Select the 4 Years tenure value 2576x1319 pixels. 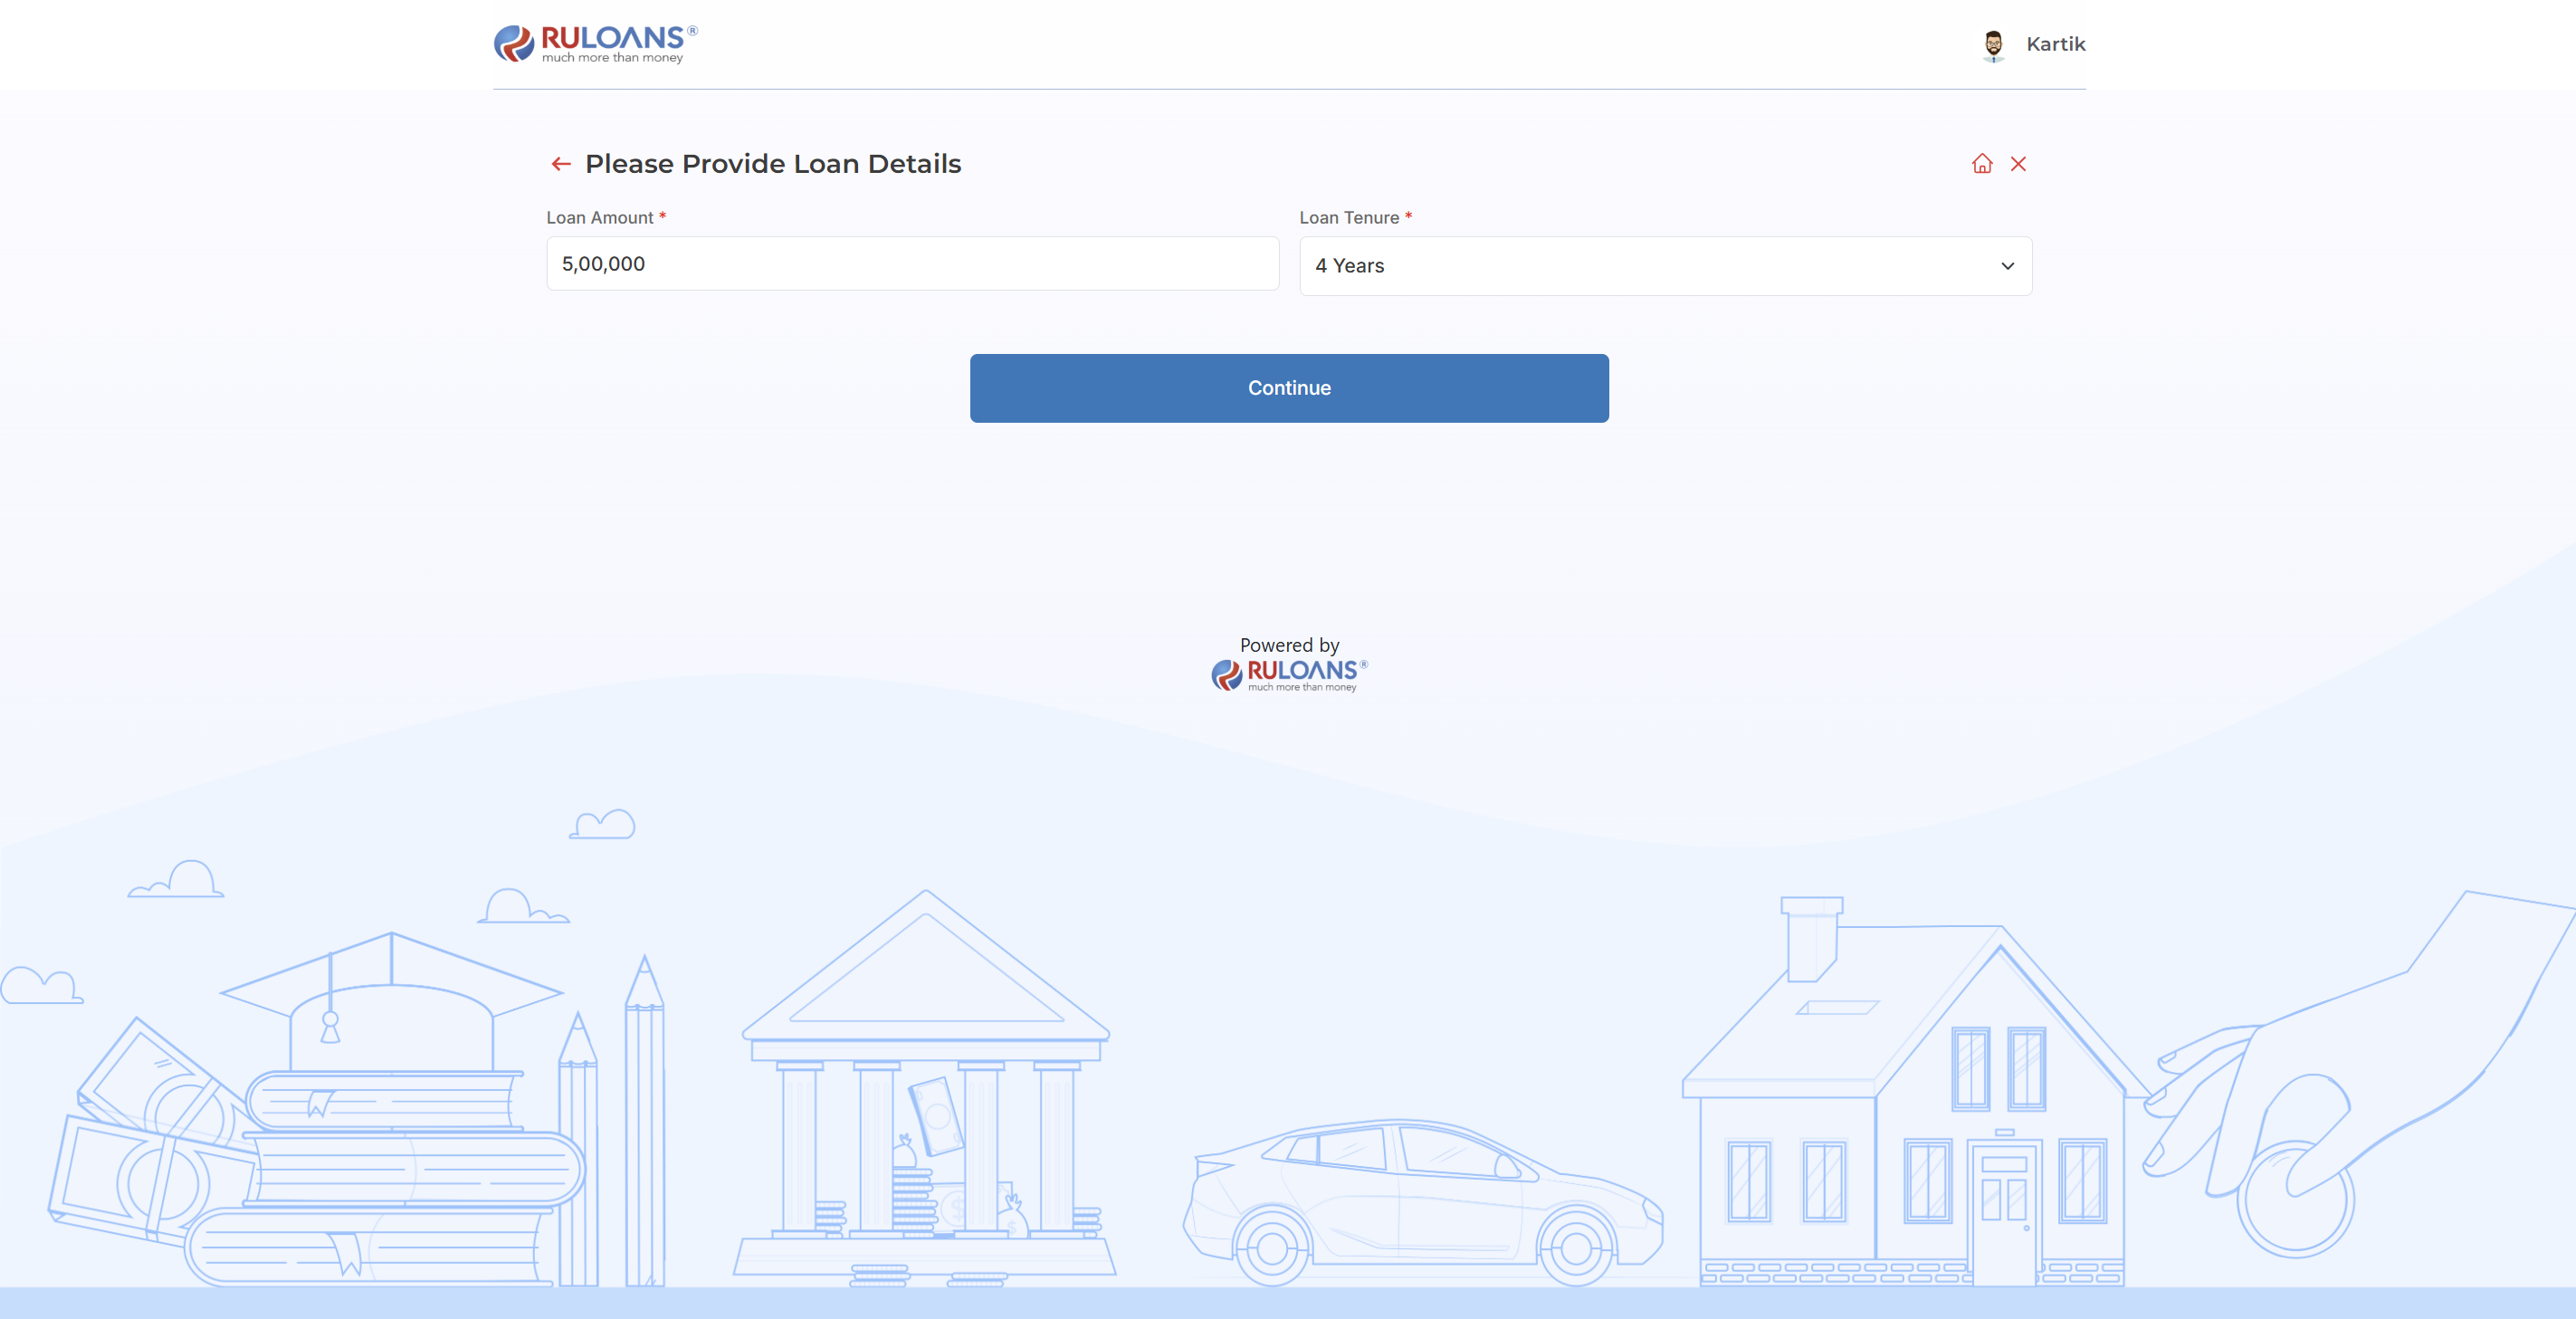1349,266
